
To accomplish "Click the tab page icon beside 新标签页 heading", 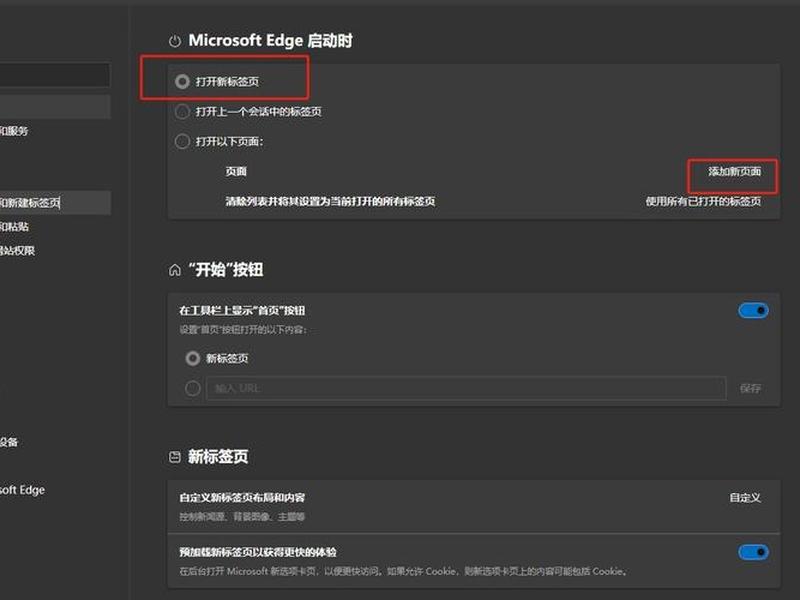I will [x=174, y=457].
